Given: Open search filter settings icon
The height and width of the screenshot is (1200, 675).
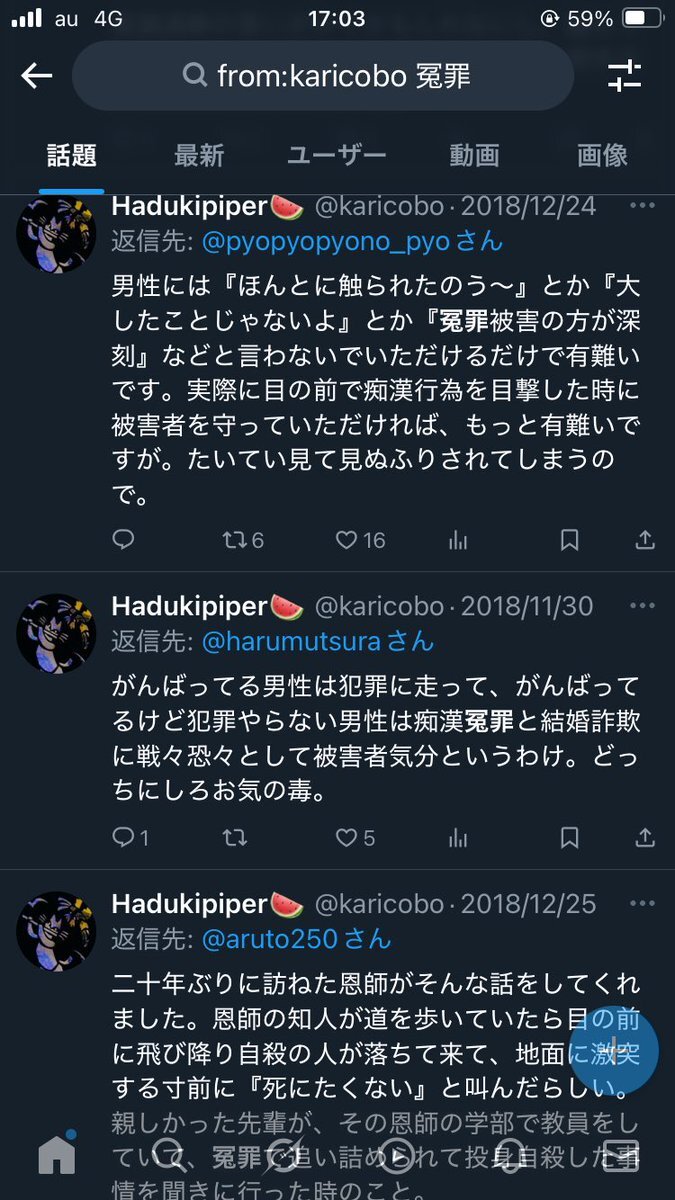Looking at the screenshot, I should pos(624,76).
